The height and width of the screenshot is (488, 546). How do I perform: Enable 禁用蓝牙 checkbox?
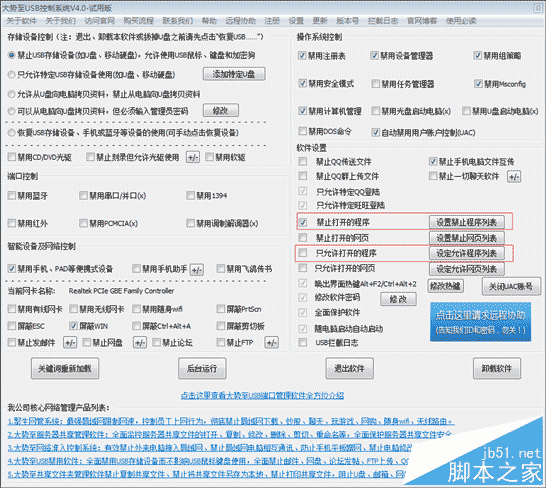(x=12, y=195)
